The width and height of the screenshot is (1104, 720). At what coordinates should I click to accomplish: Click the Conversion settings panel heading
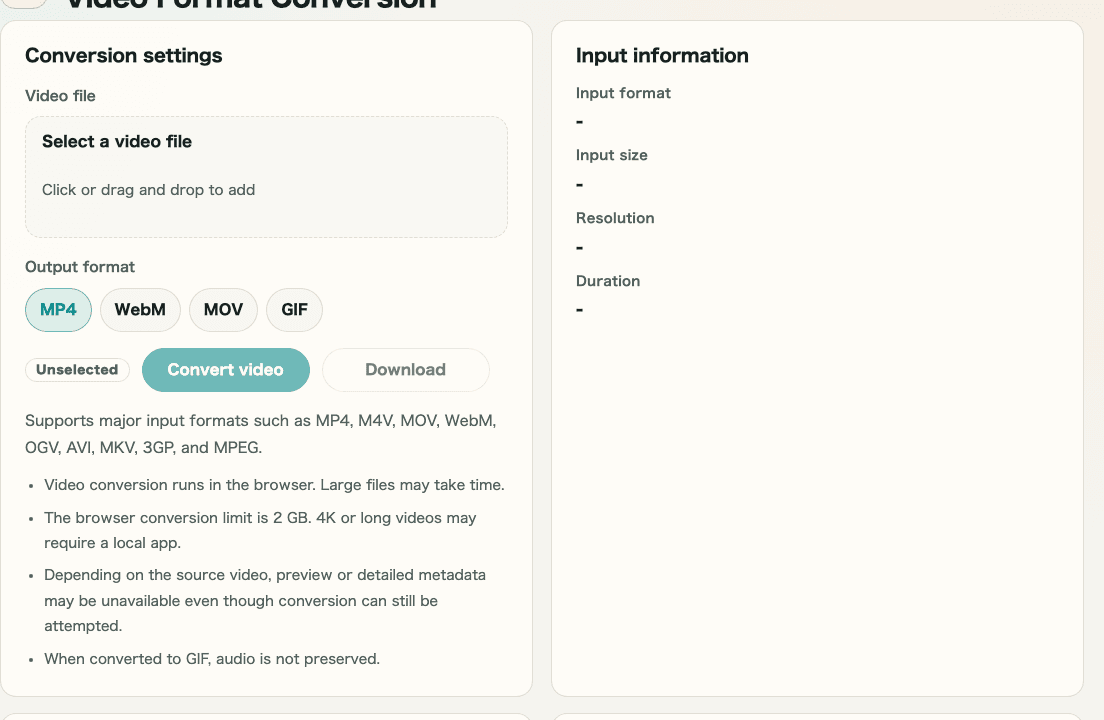coord(123,56)
